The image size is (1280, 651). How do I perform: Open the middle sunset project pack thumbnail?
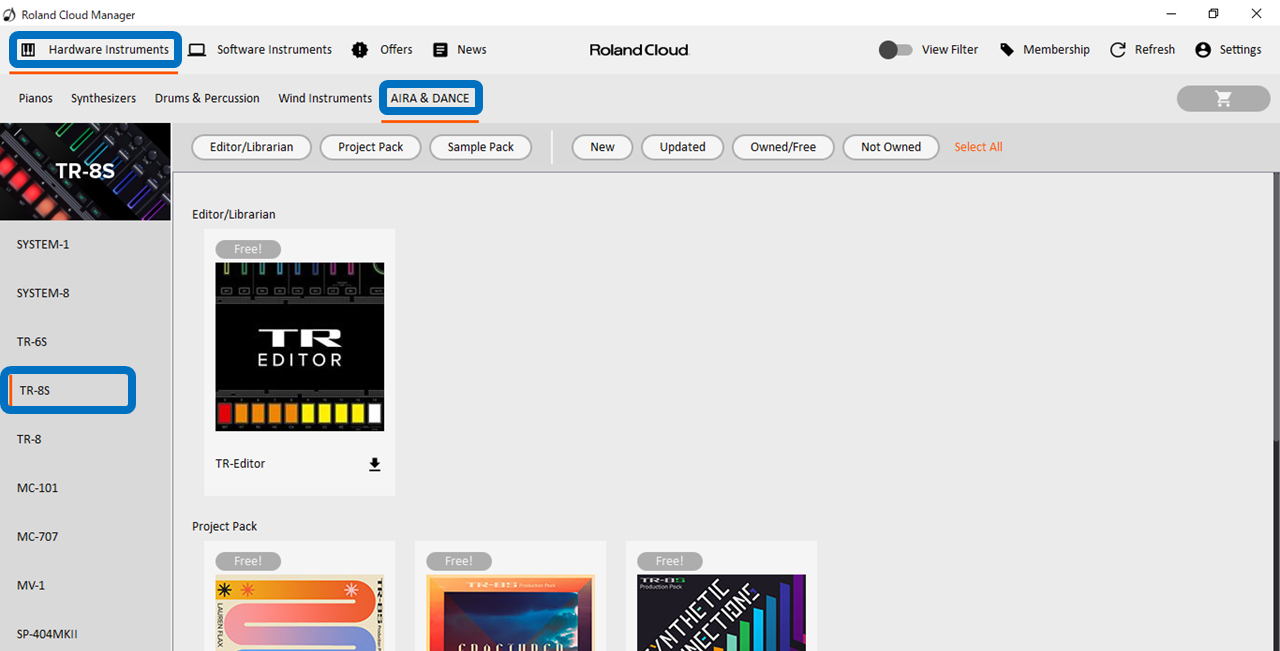511,613
